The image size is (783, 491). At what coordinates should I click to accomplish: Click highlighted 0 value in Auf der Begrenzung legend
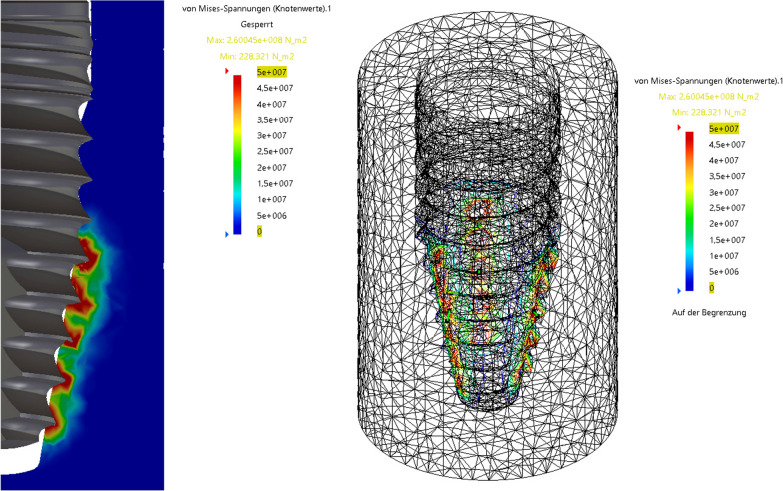coord(712,288)
